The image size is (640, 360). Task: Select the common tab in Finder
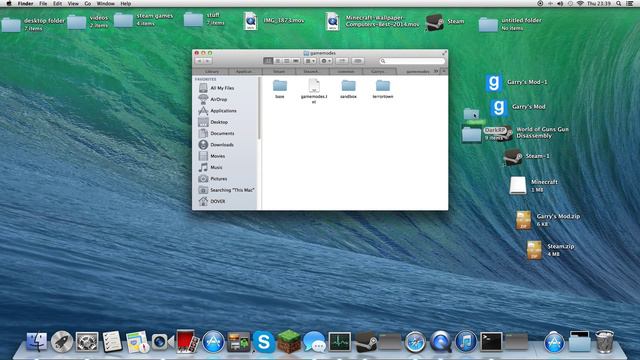345,71
